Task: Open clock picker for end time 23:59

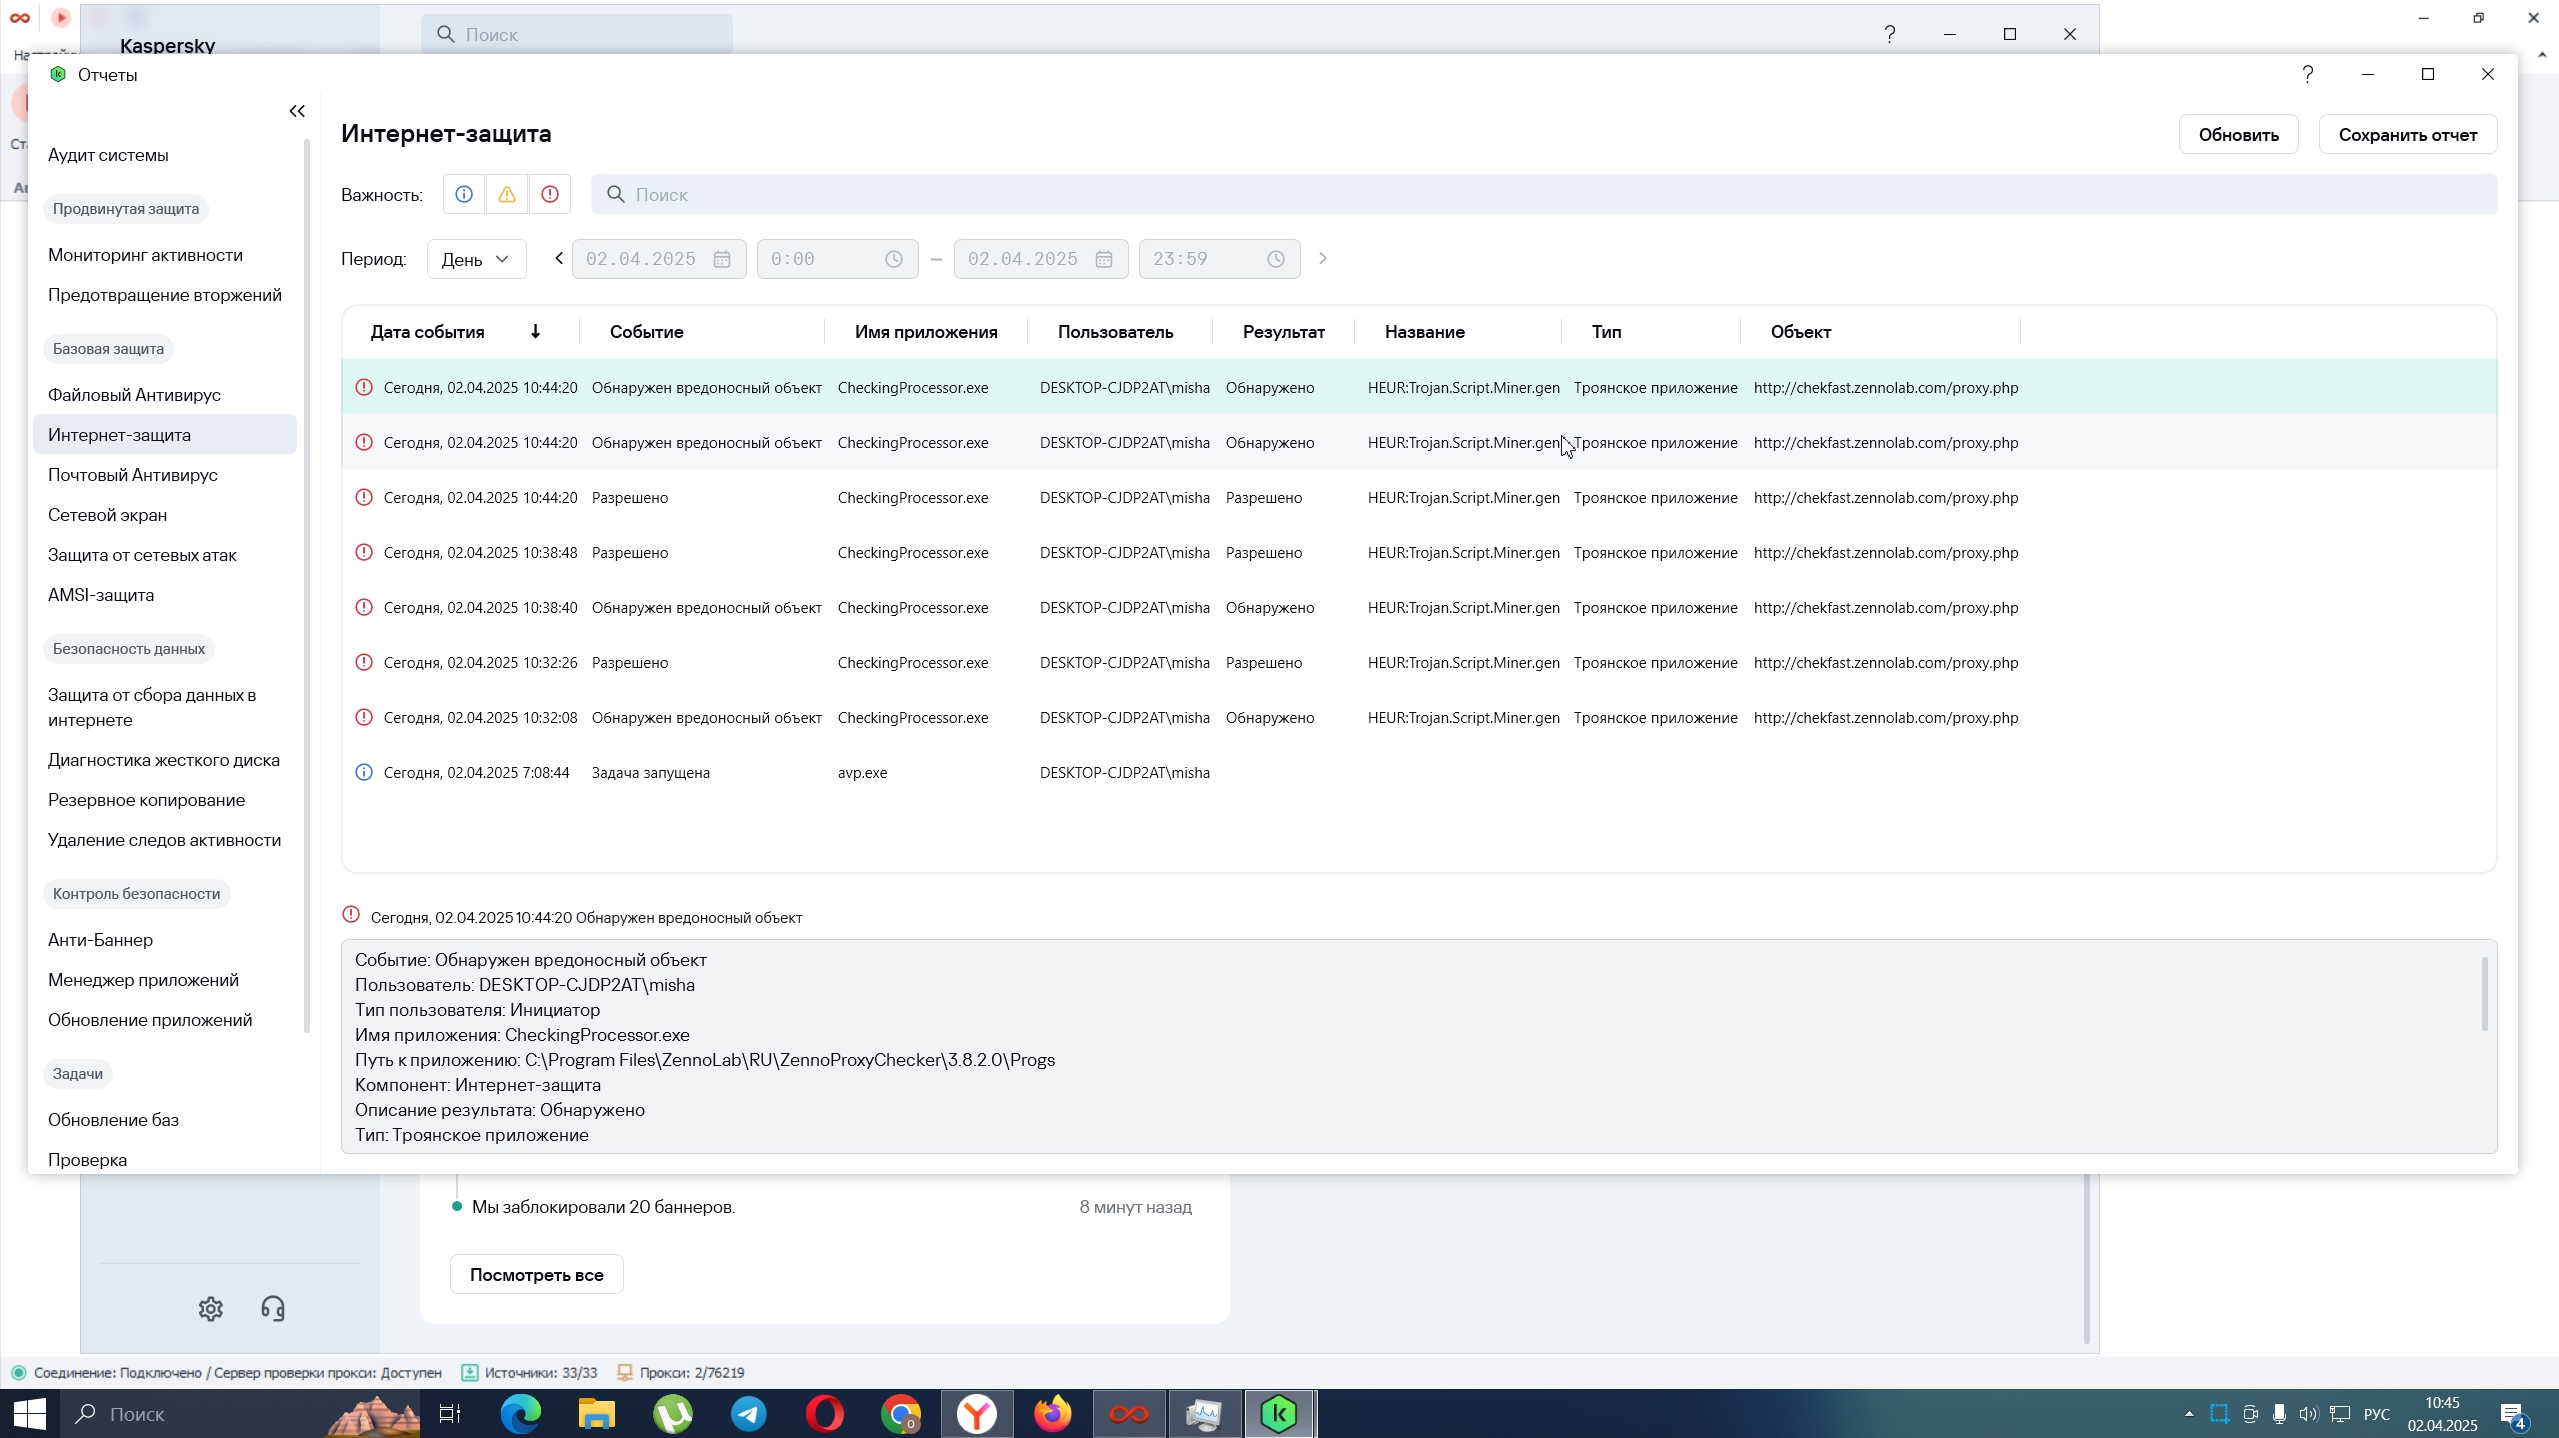Action: click(x=1276, y=259)
